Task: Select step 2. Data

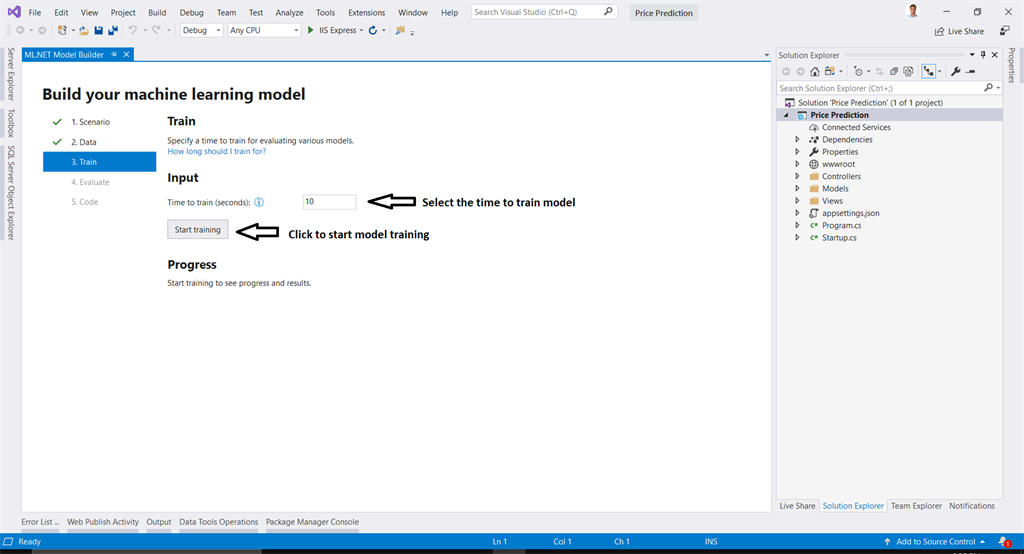Action: pyautogui.click(x=84, y=142)
